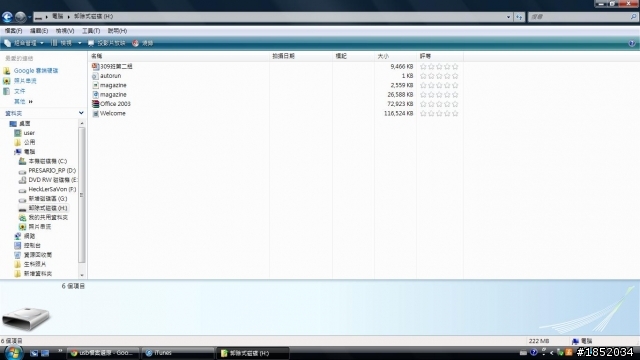Open the 工具(T) Tools menu

(91, 31)
